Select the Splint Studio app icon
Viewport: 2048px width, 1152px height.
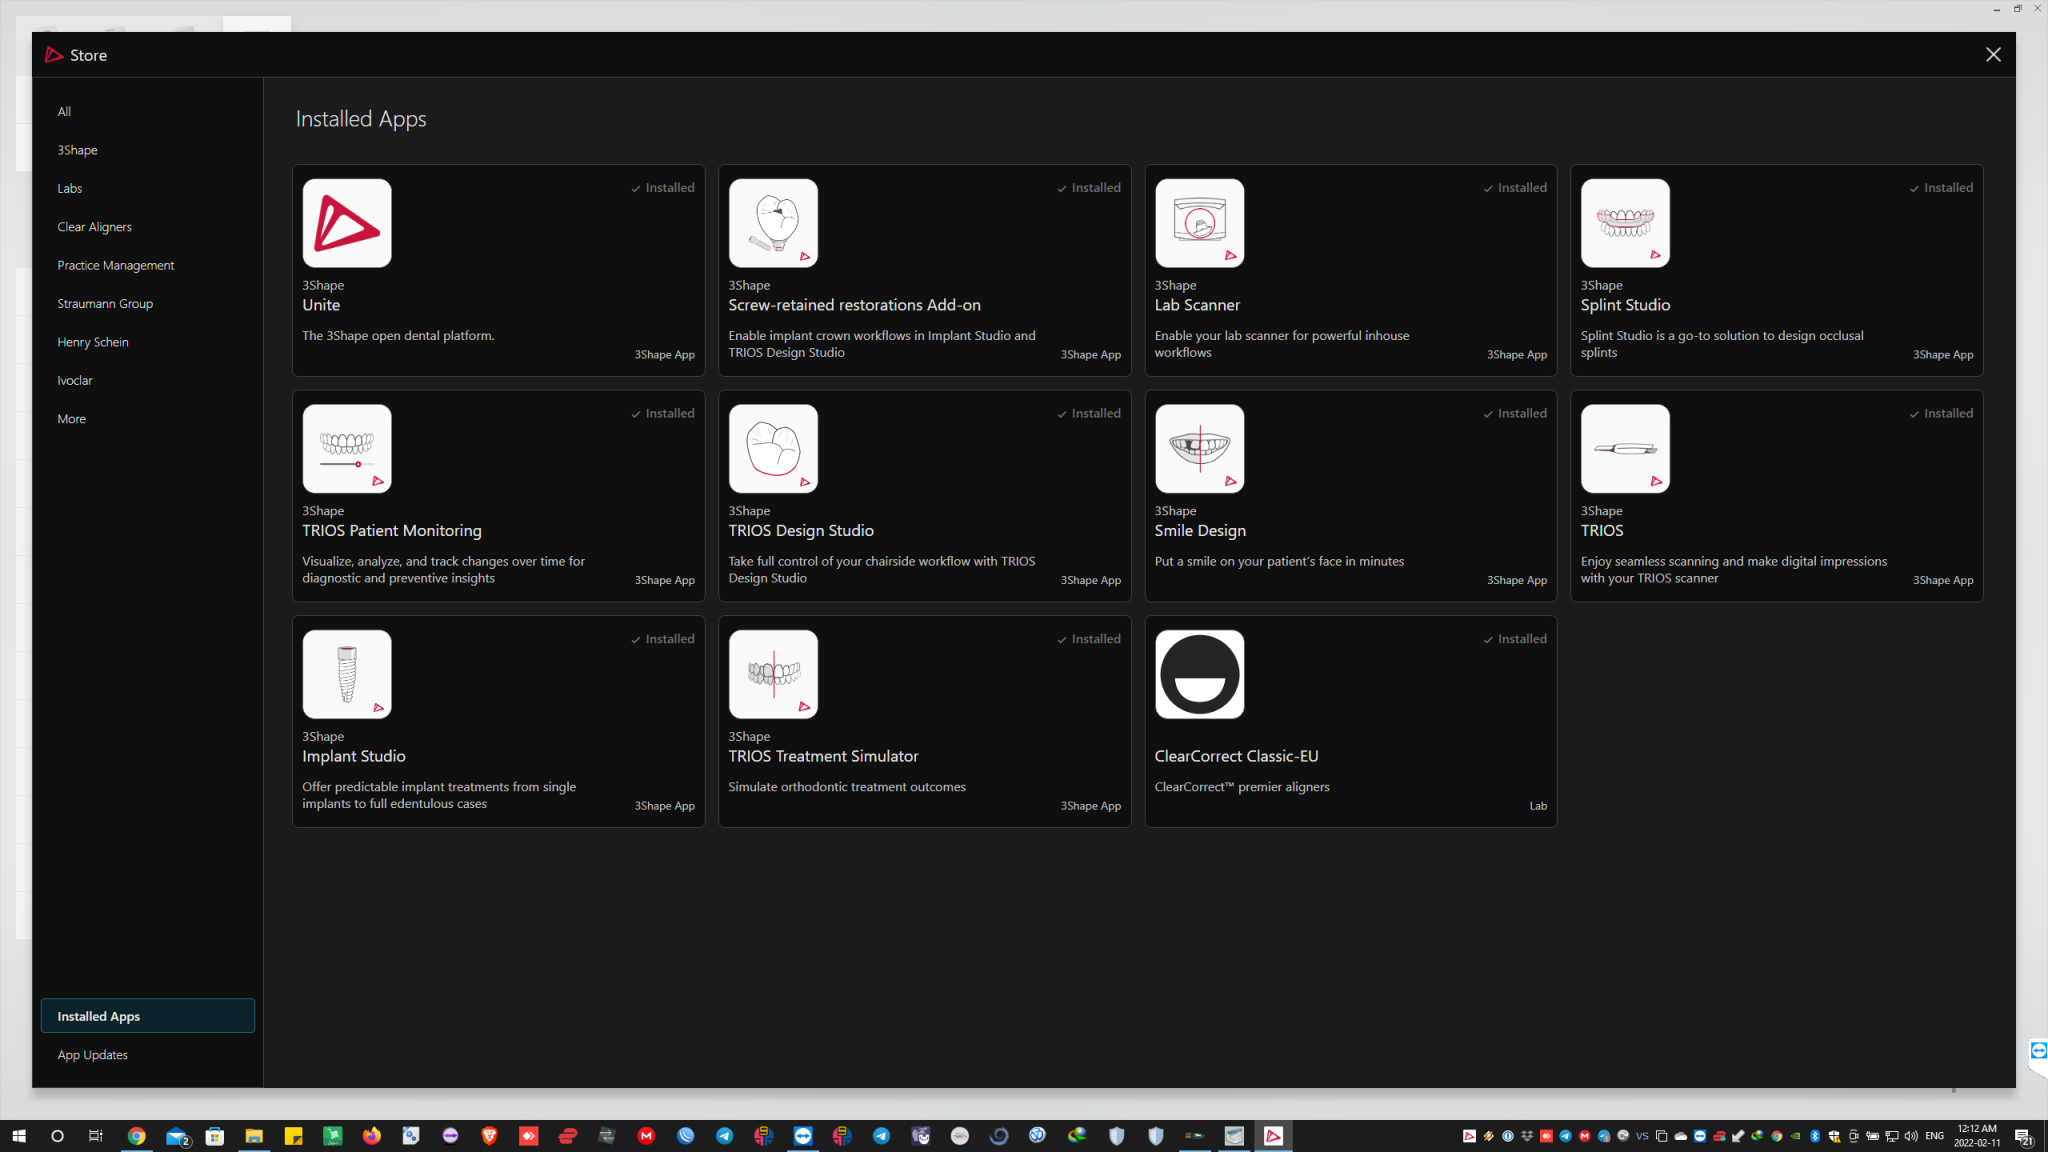click(x=1625, y=223)
